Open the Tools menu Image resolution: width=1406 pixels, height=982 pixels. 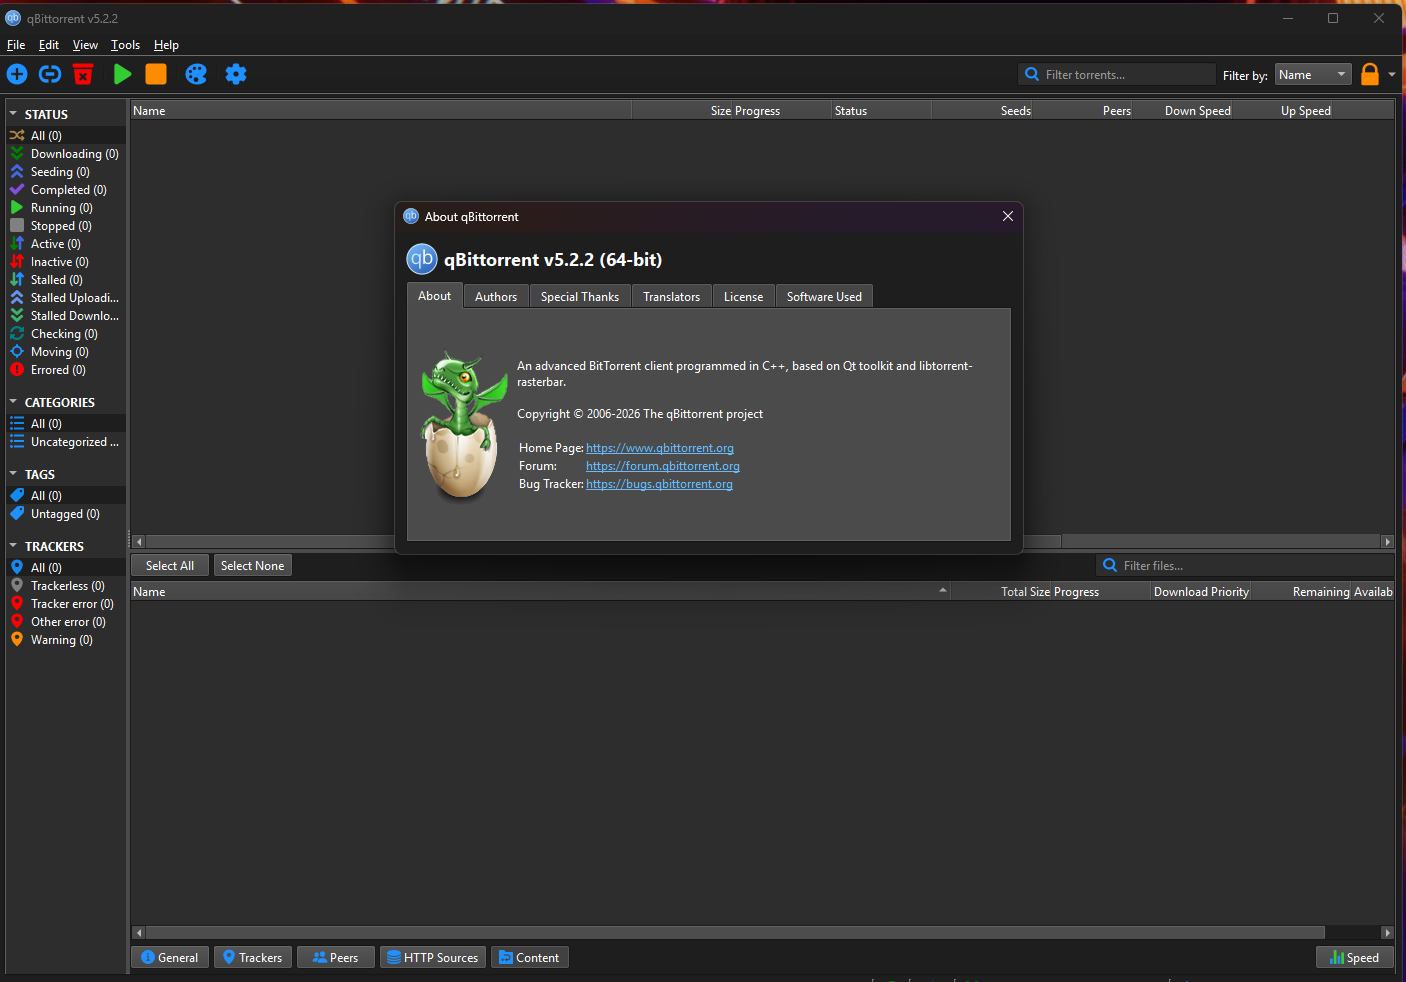(x=125, y=45)
